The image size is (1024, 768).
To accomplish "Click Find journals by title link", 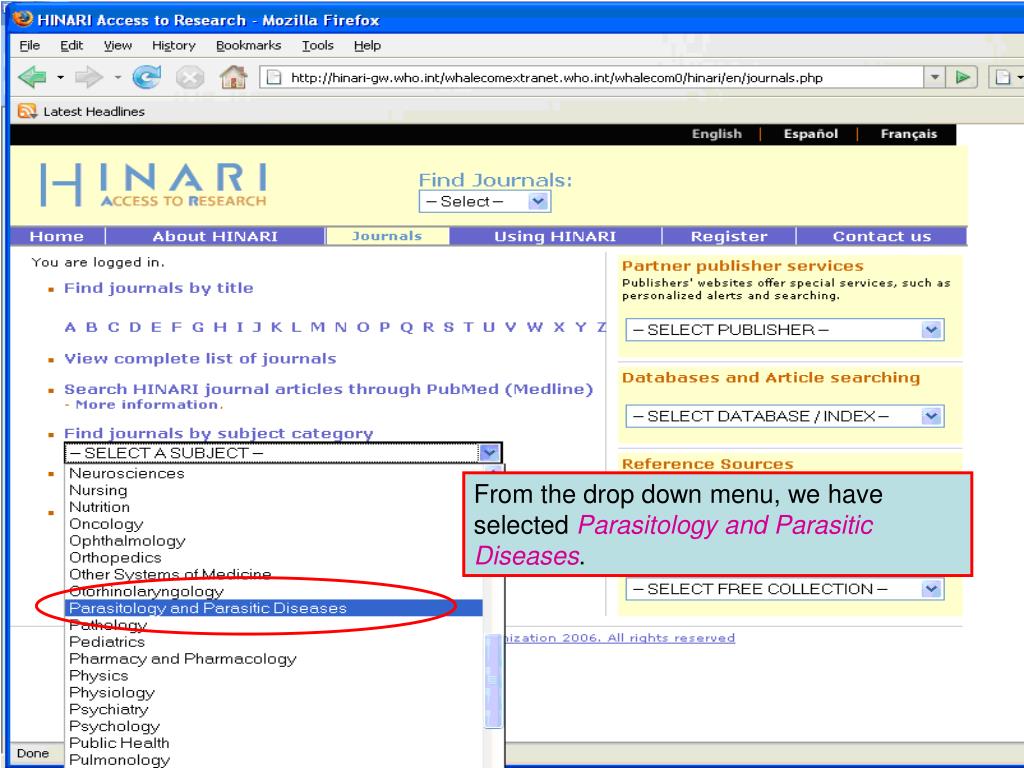I will click(x=159, y=288).
